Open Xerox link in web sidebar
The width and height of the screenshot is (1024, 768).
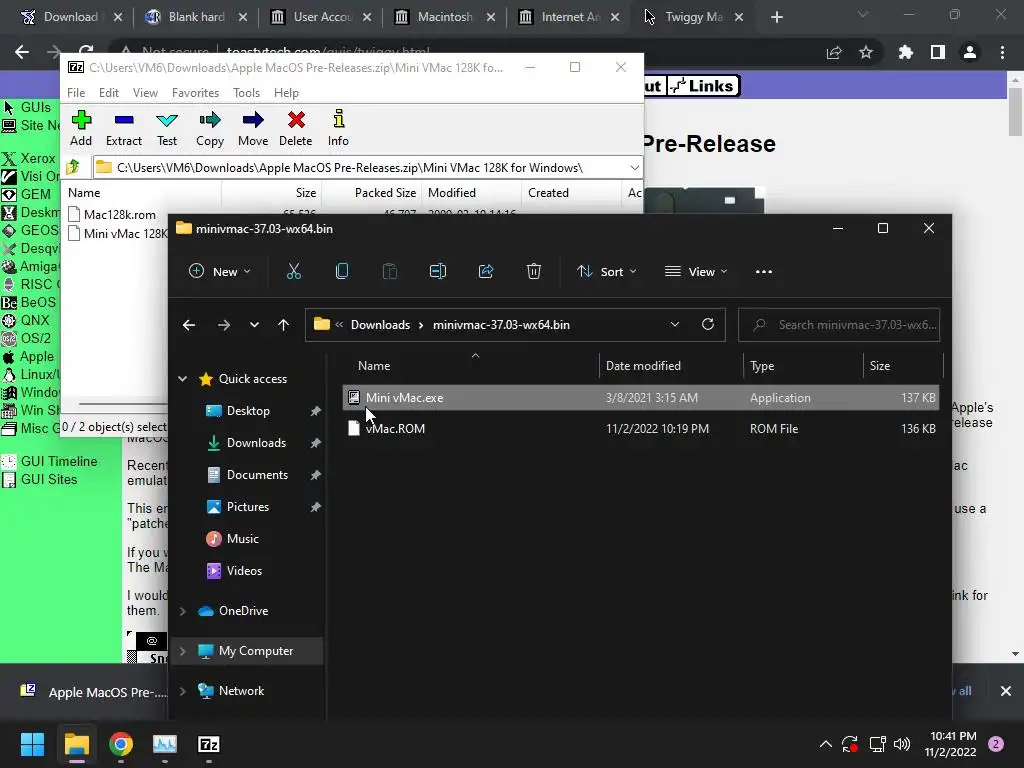coord(38,158)
